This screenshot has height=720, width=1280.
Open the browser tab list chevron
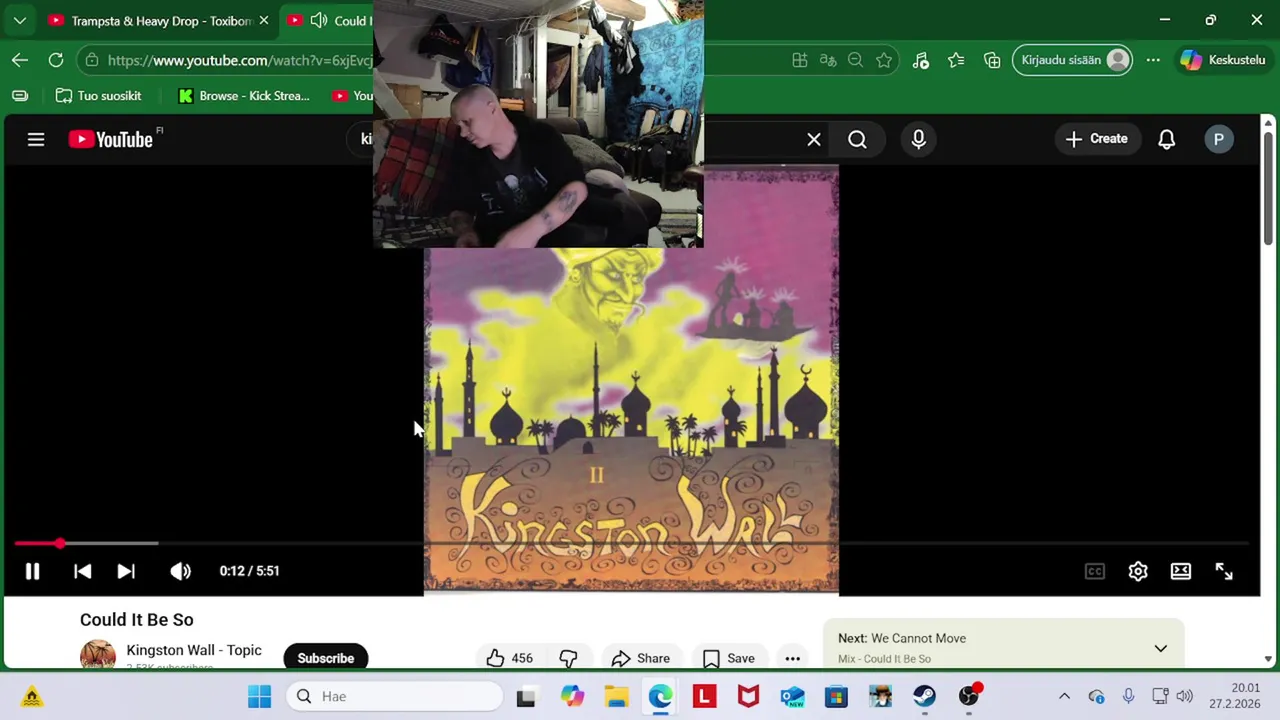[x=19, y=20]
